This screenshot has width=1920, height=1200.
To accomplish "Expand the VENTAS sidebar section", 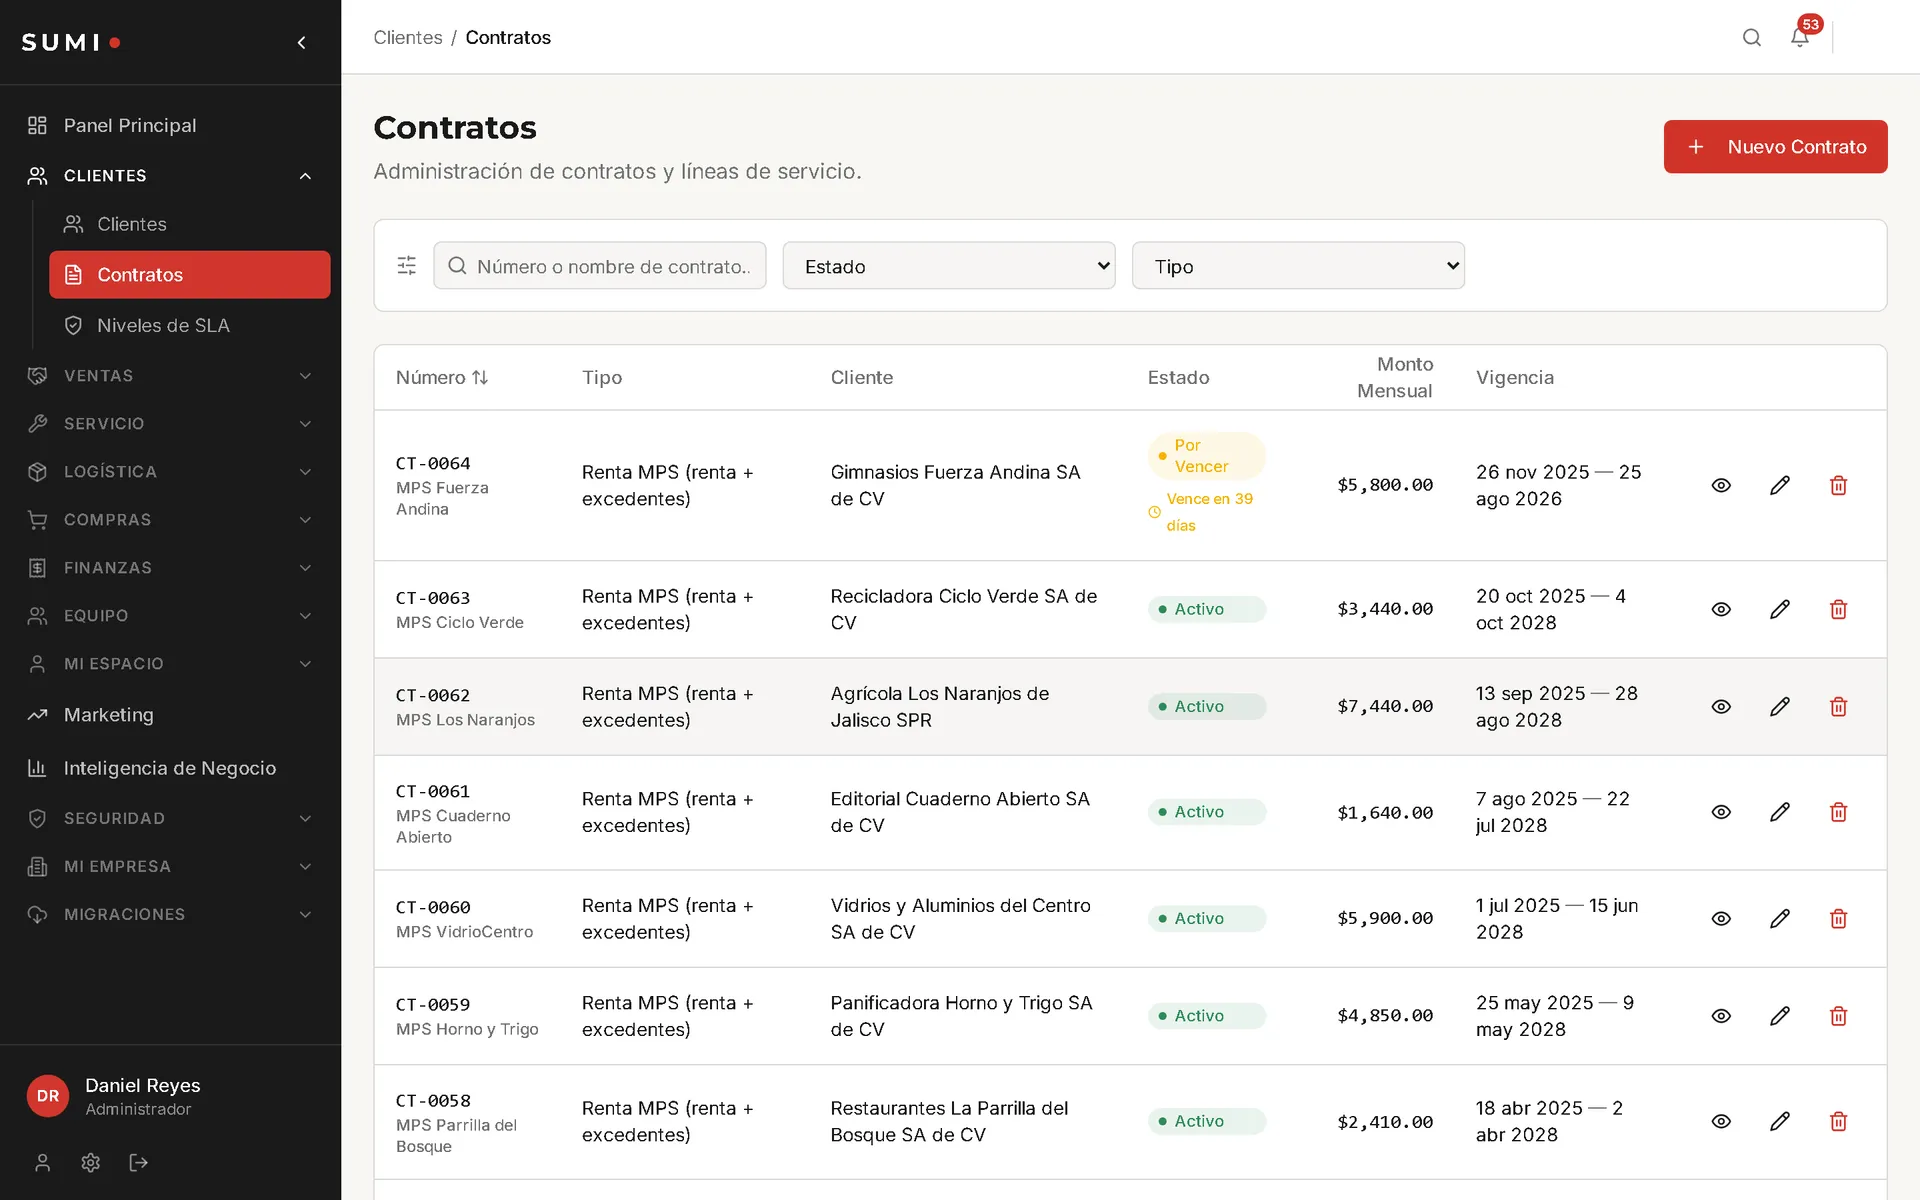I will pos(170,376).
